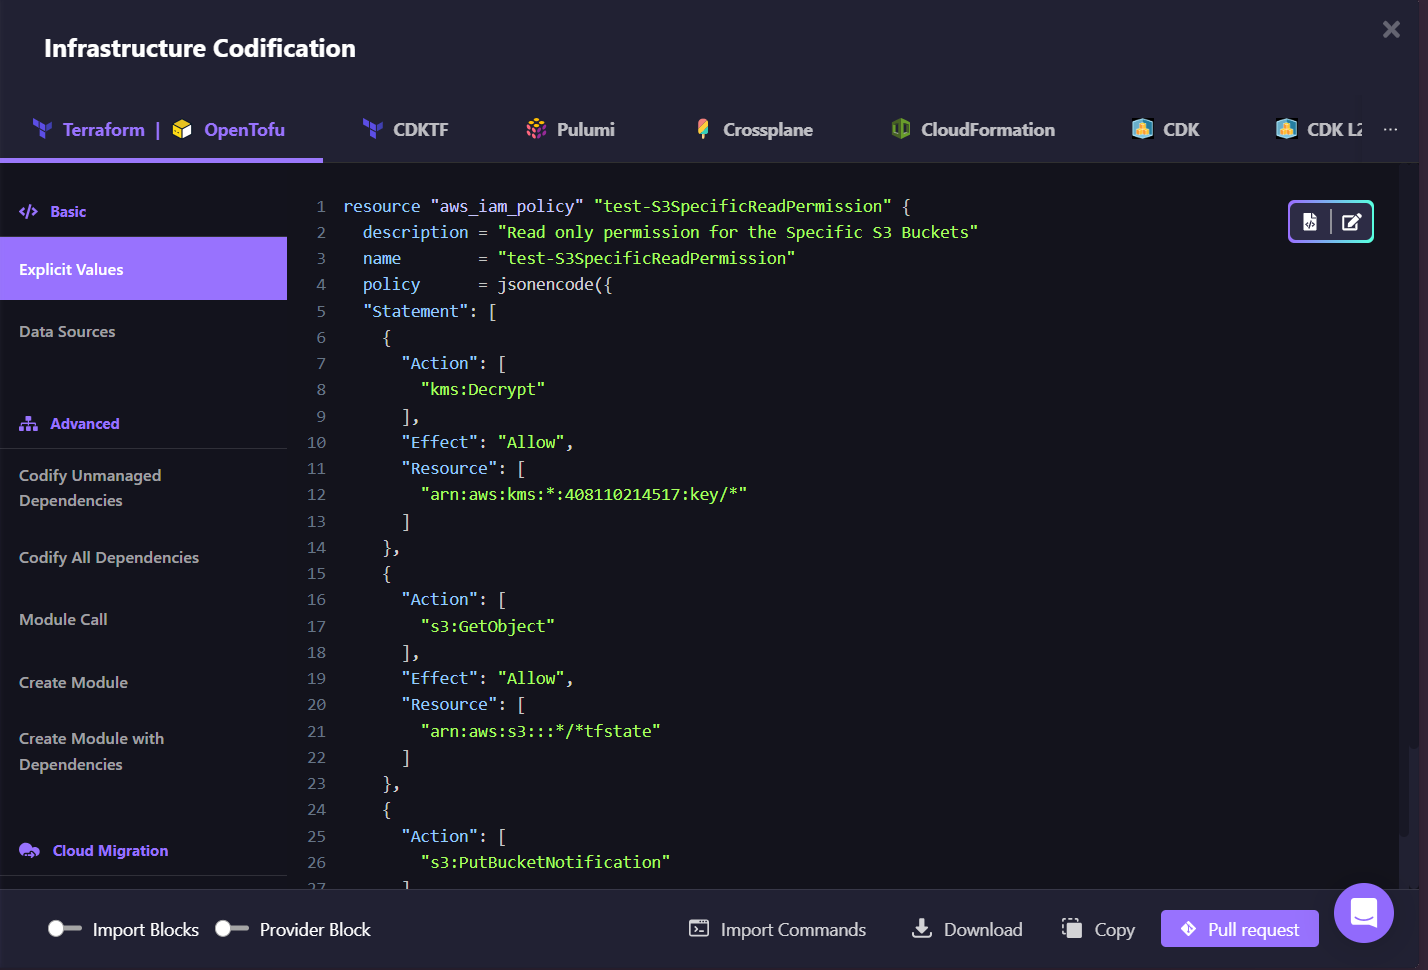The width and height of the screenshot is (1428, 970).
Task: Click the s3 tfstate ARN line
Action: (541, 731)
